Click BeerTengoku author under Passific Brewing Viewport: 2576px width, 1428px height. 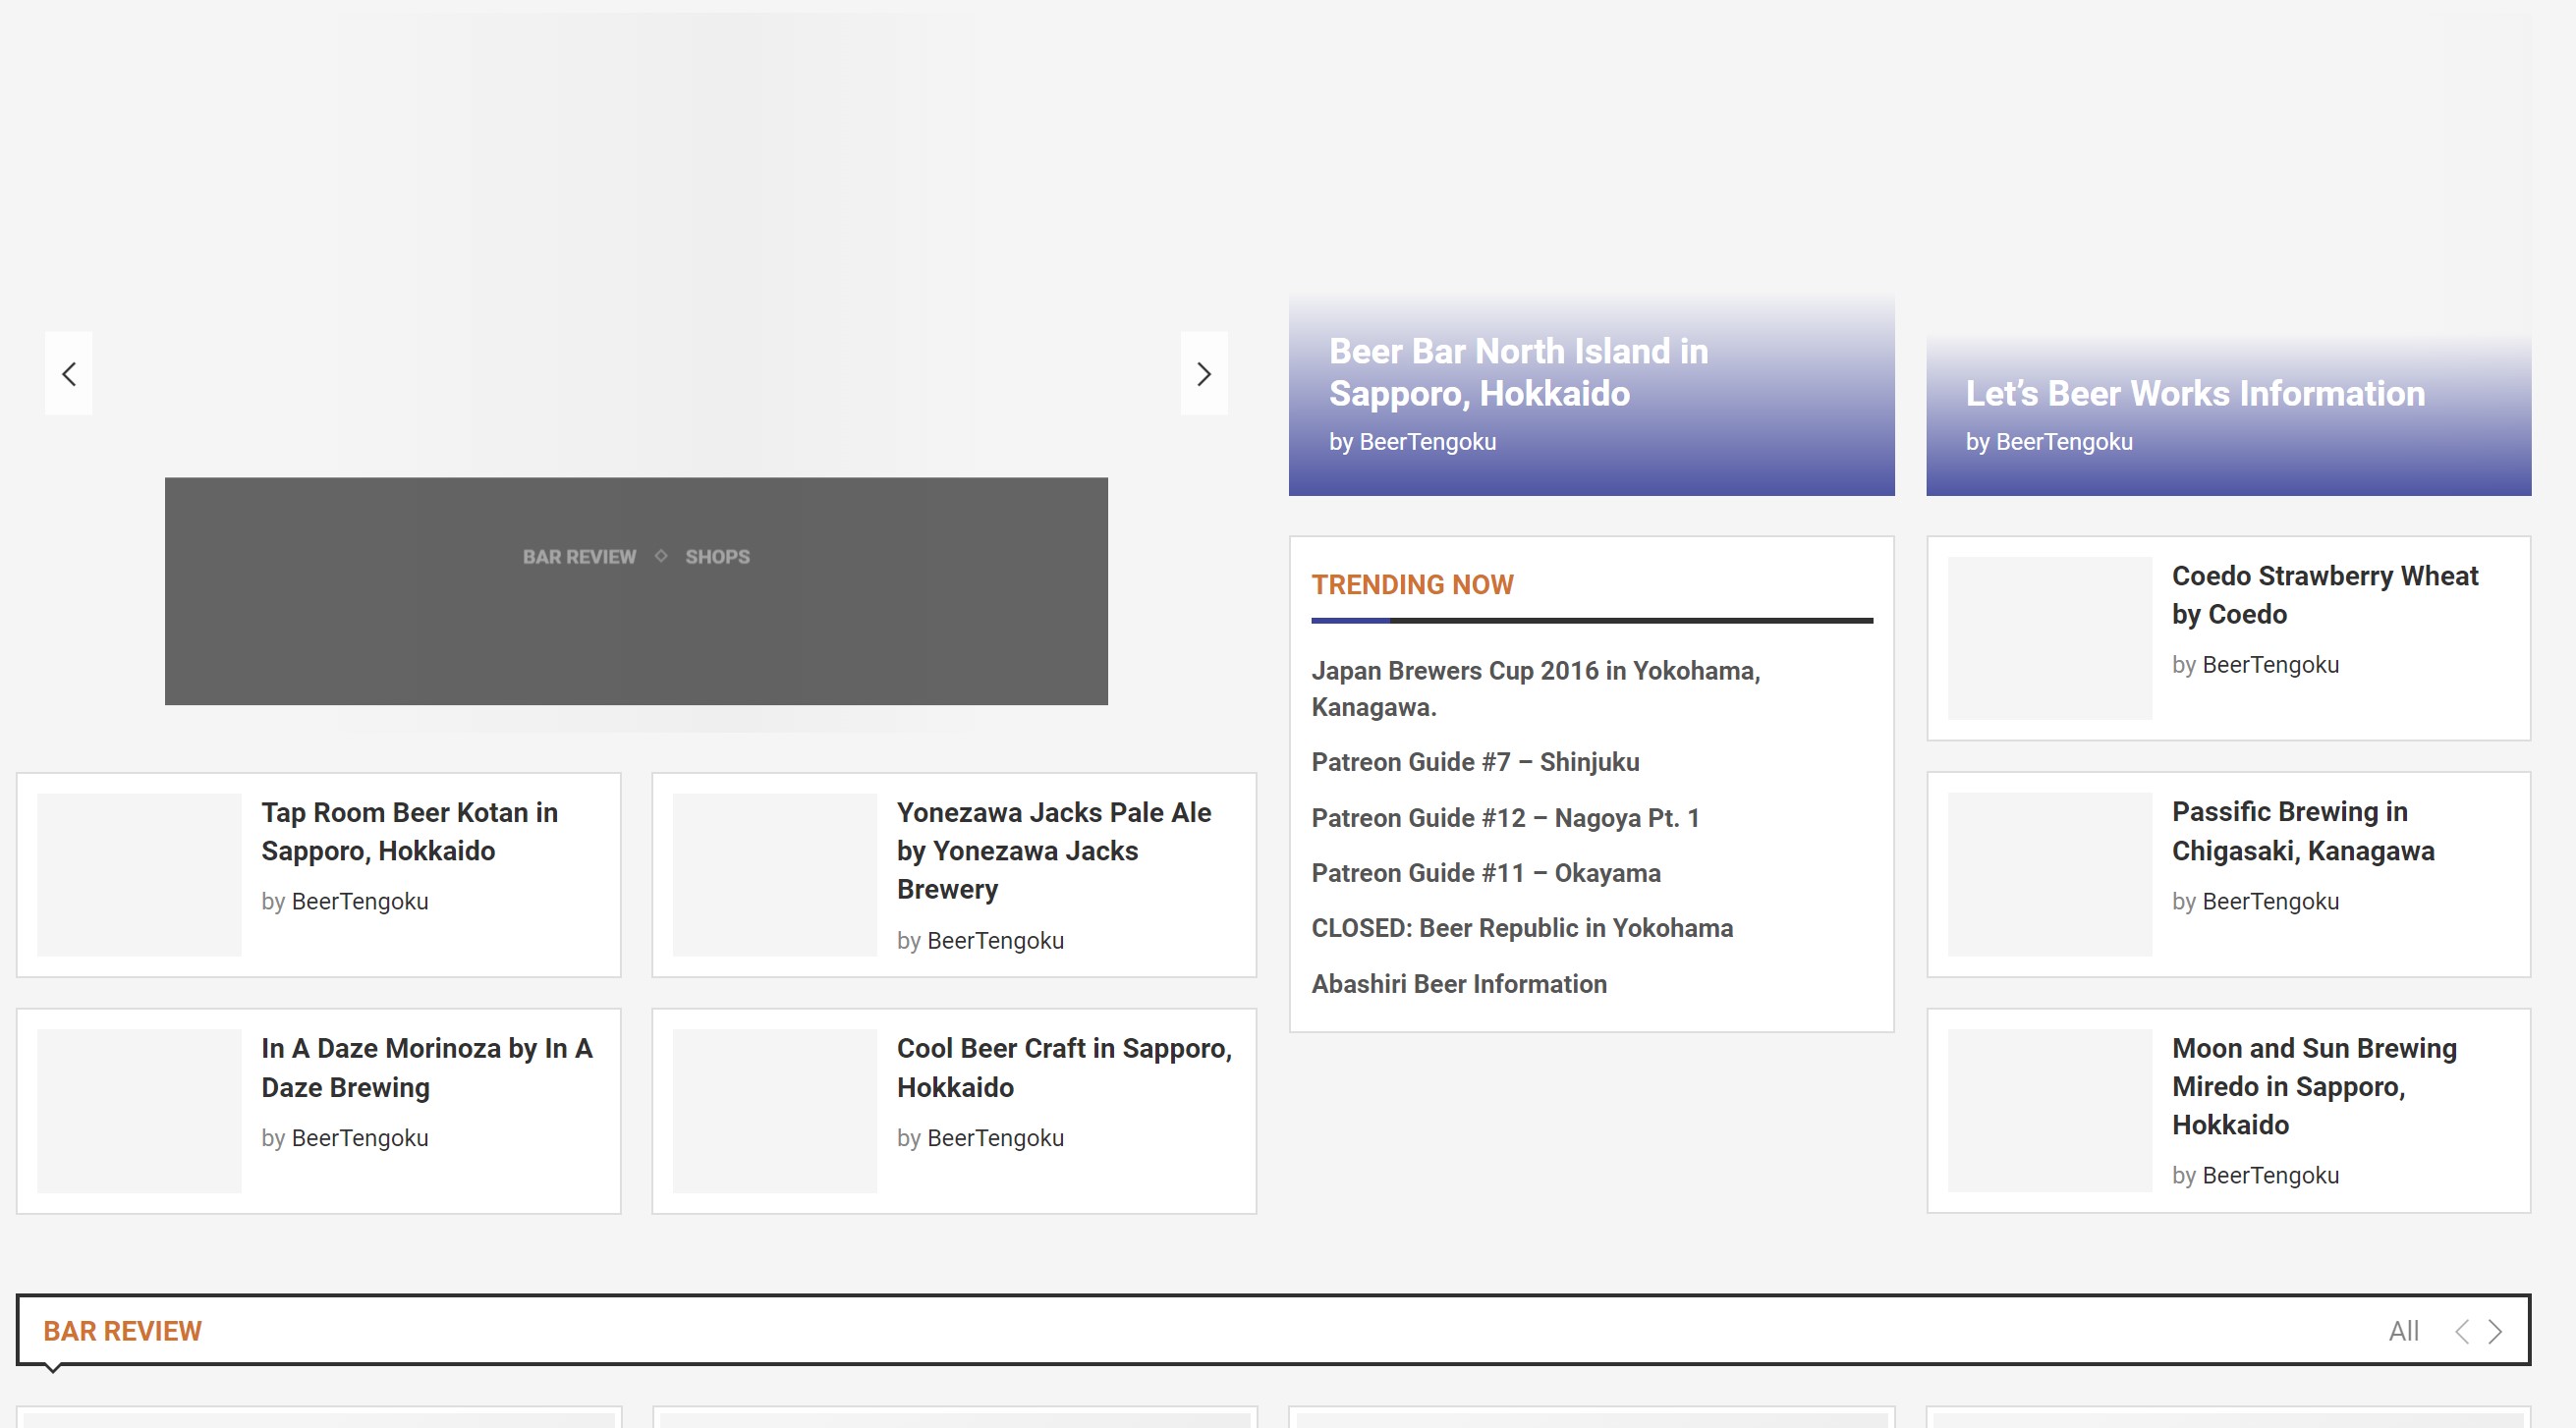point(2270,901)
